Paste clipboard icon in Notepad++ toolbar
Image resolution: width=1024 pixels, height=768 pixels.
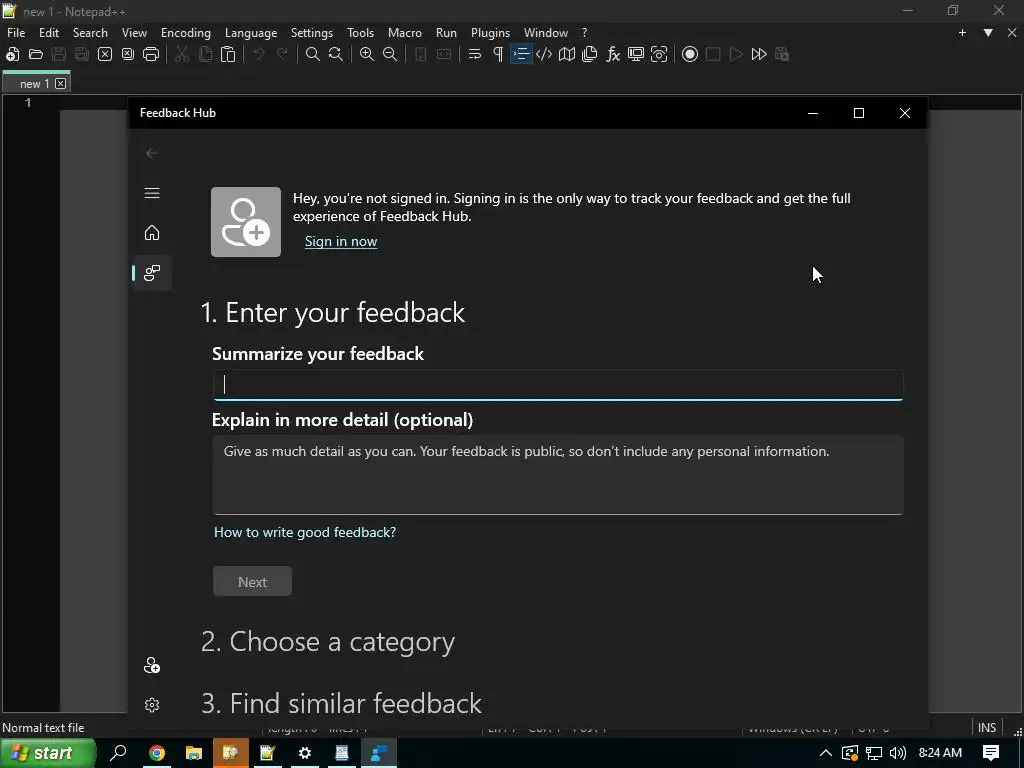click(x=228, y=54)
